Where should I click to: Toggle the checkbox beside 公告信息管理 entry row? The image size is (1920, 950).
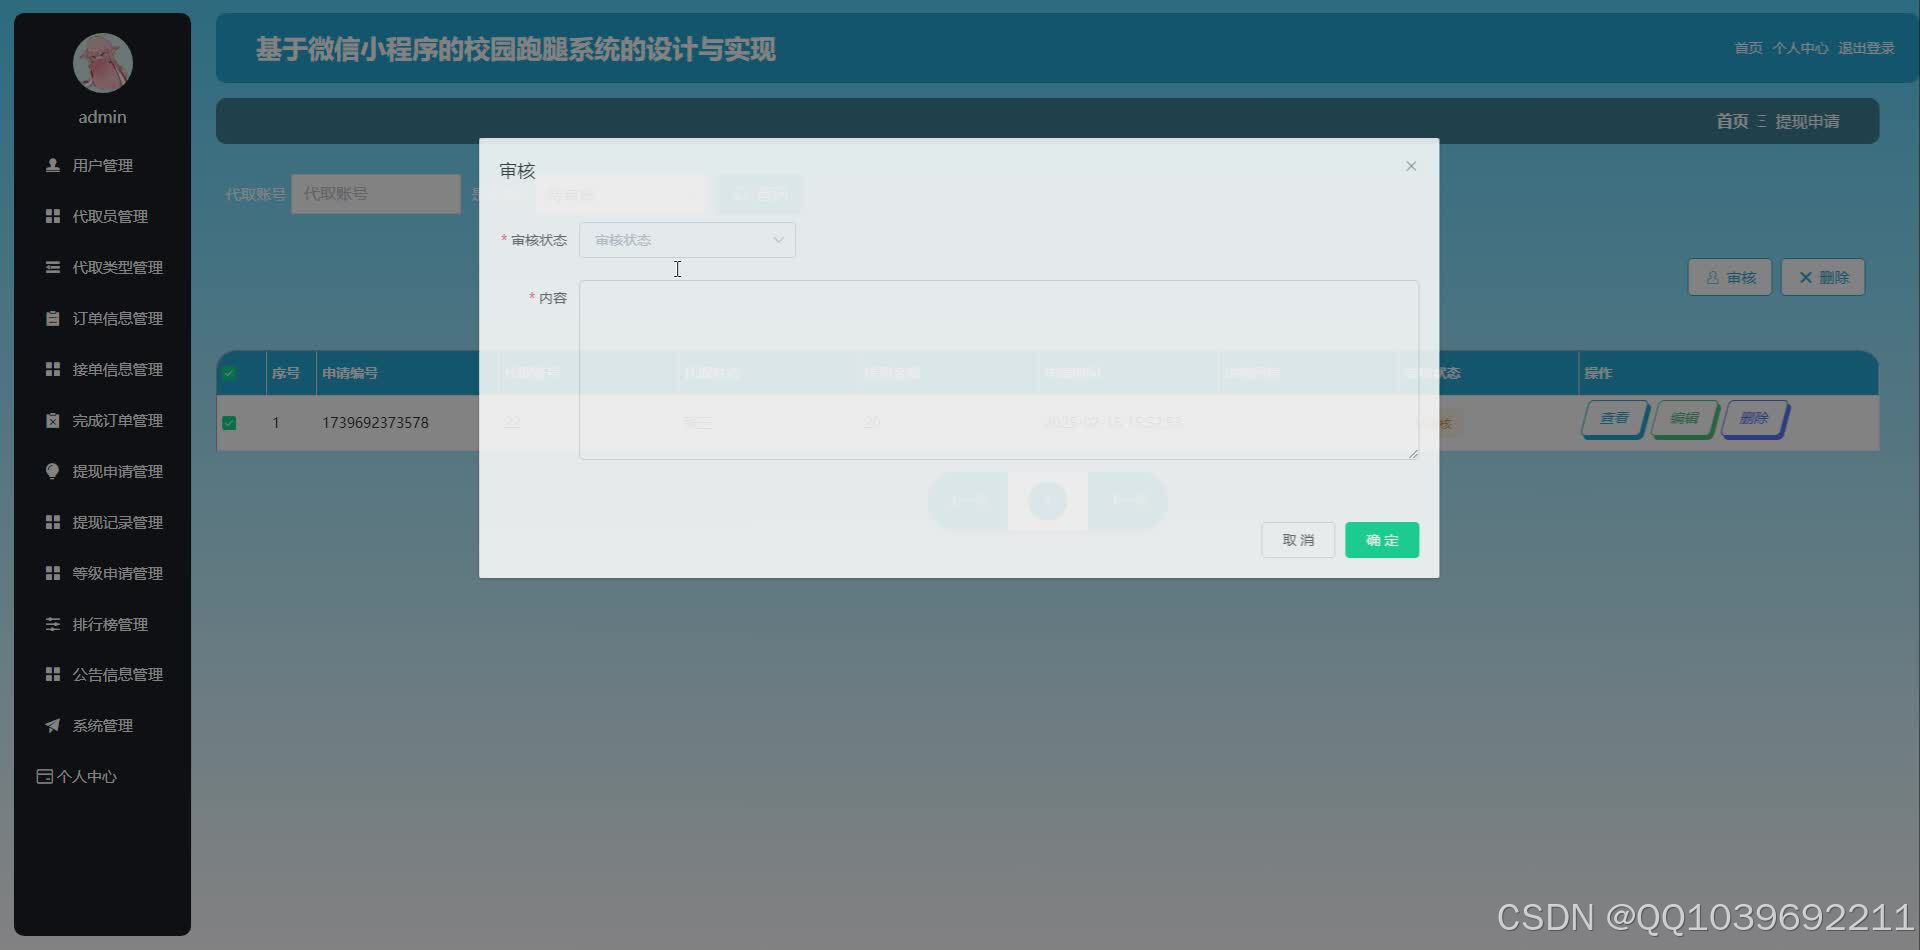click(53, 674)
